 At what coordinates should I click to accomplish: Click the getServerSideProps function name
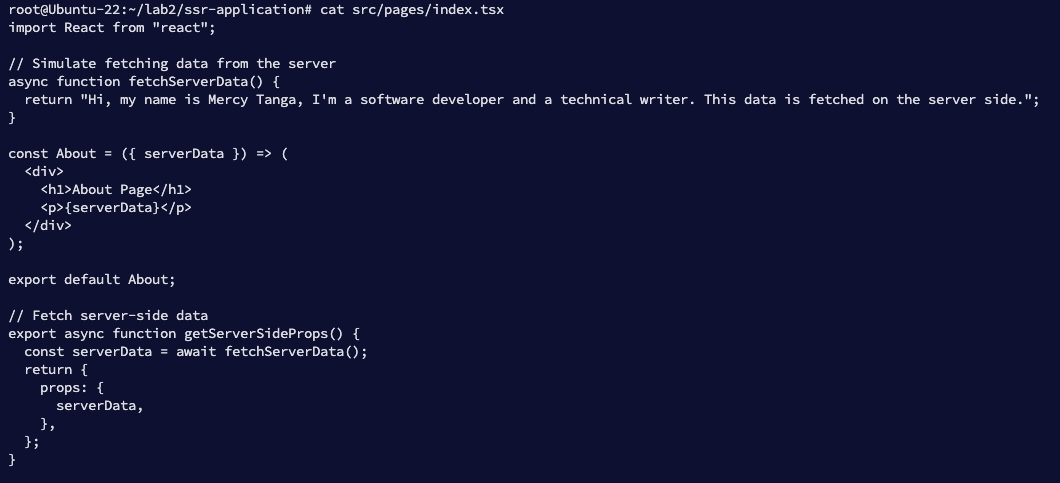(x=260, y=333)
